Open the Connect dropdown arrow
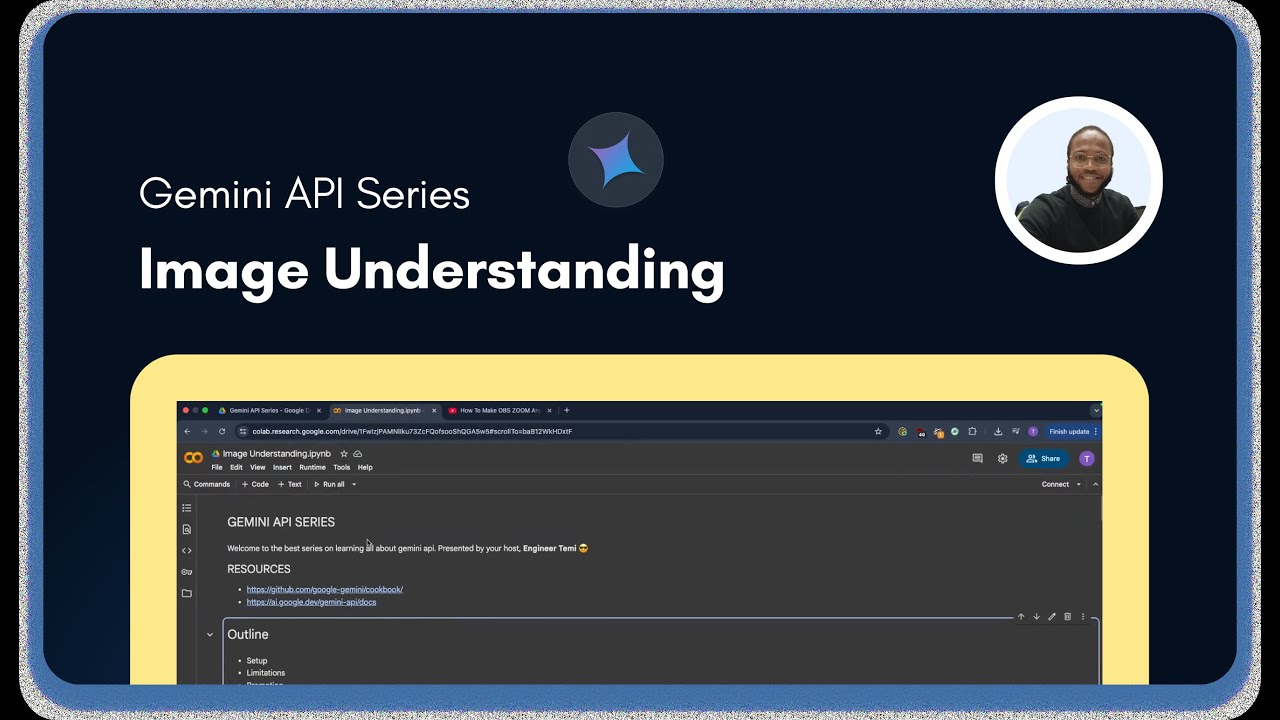 [1078, 485]
